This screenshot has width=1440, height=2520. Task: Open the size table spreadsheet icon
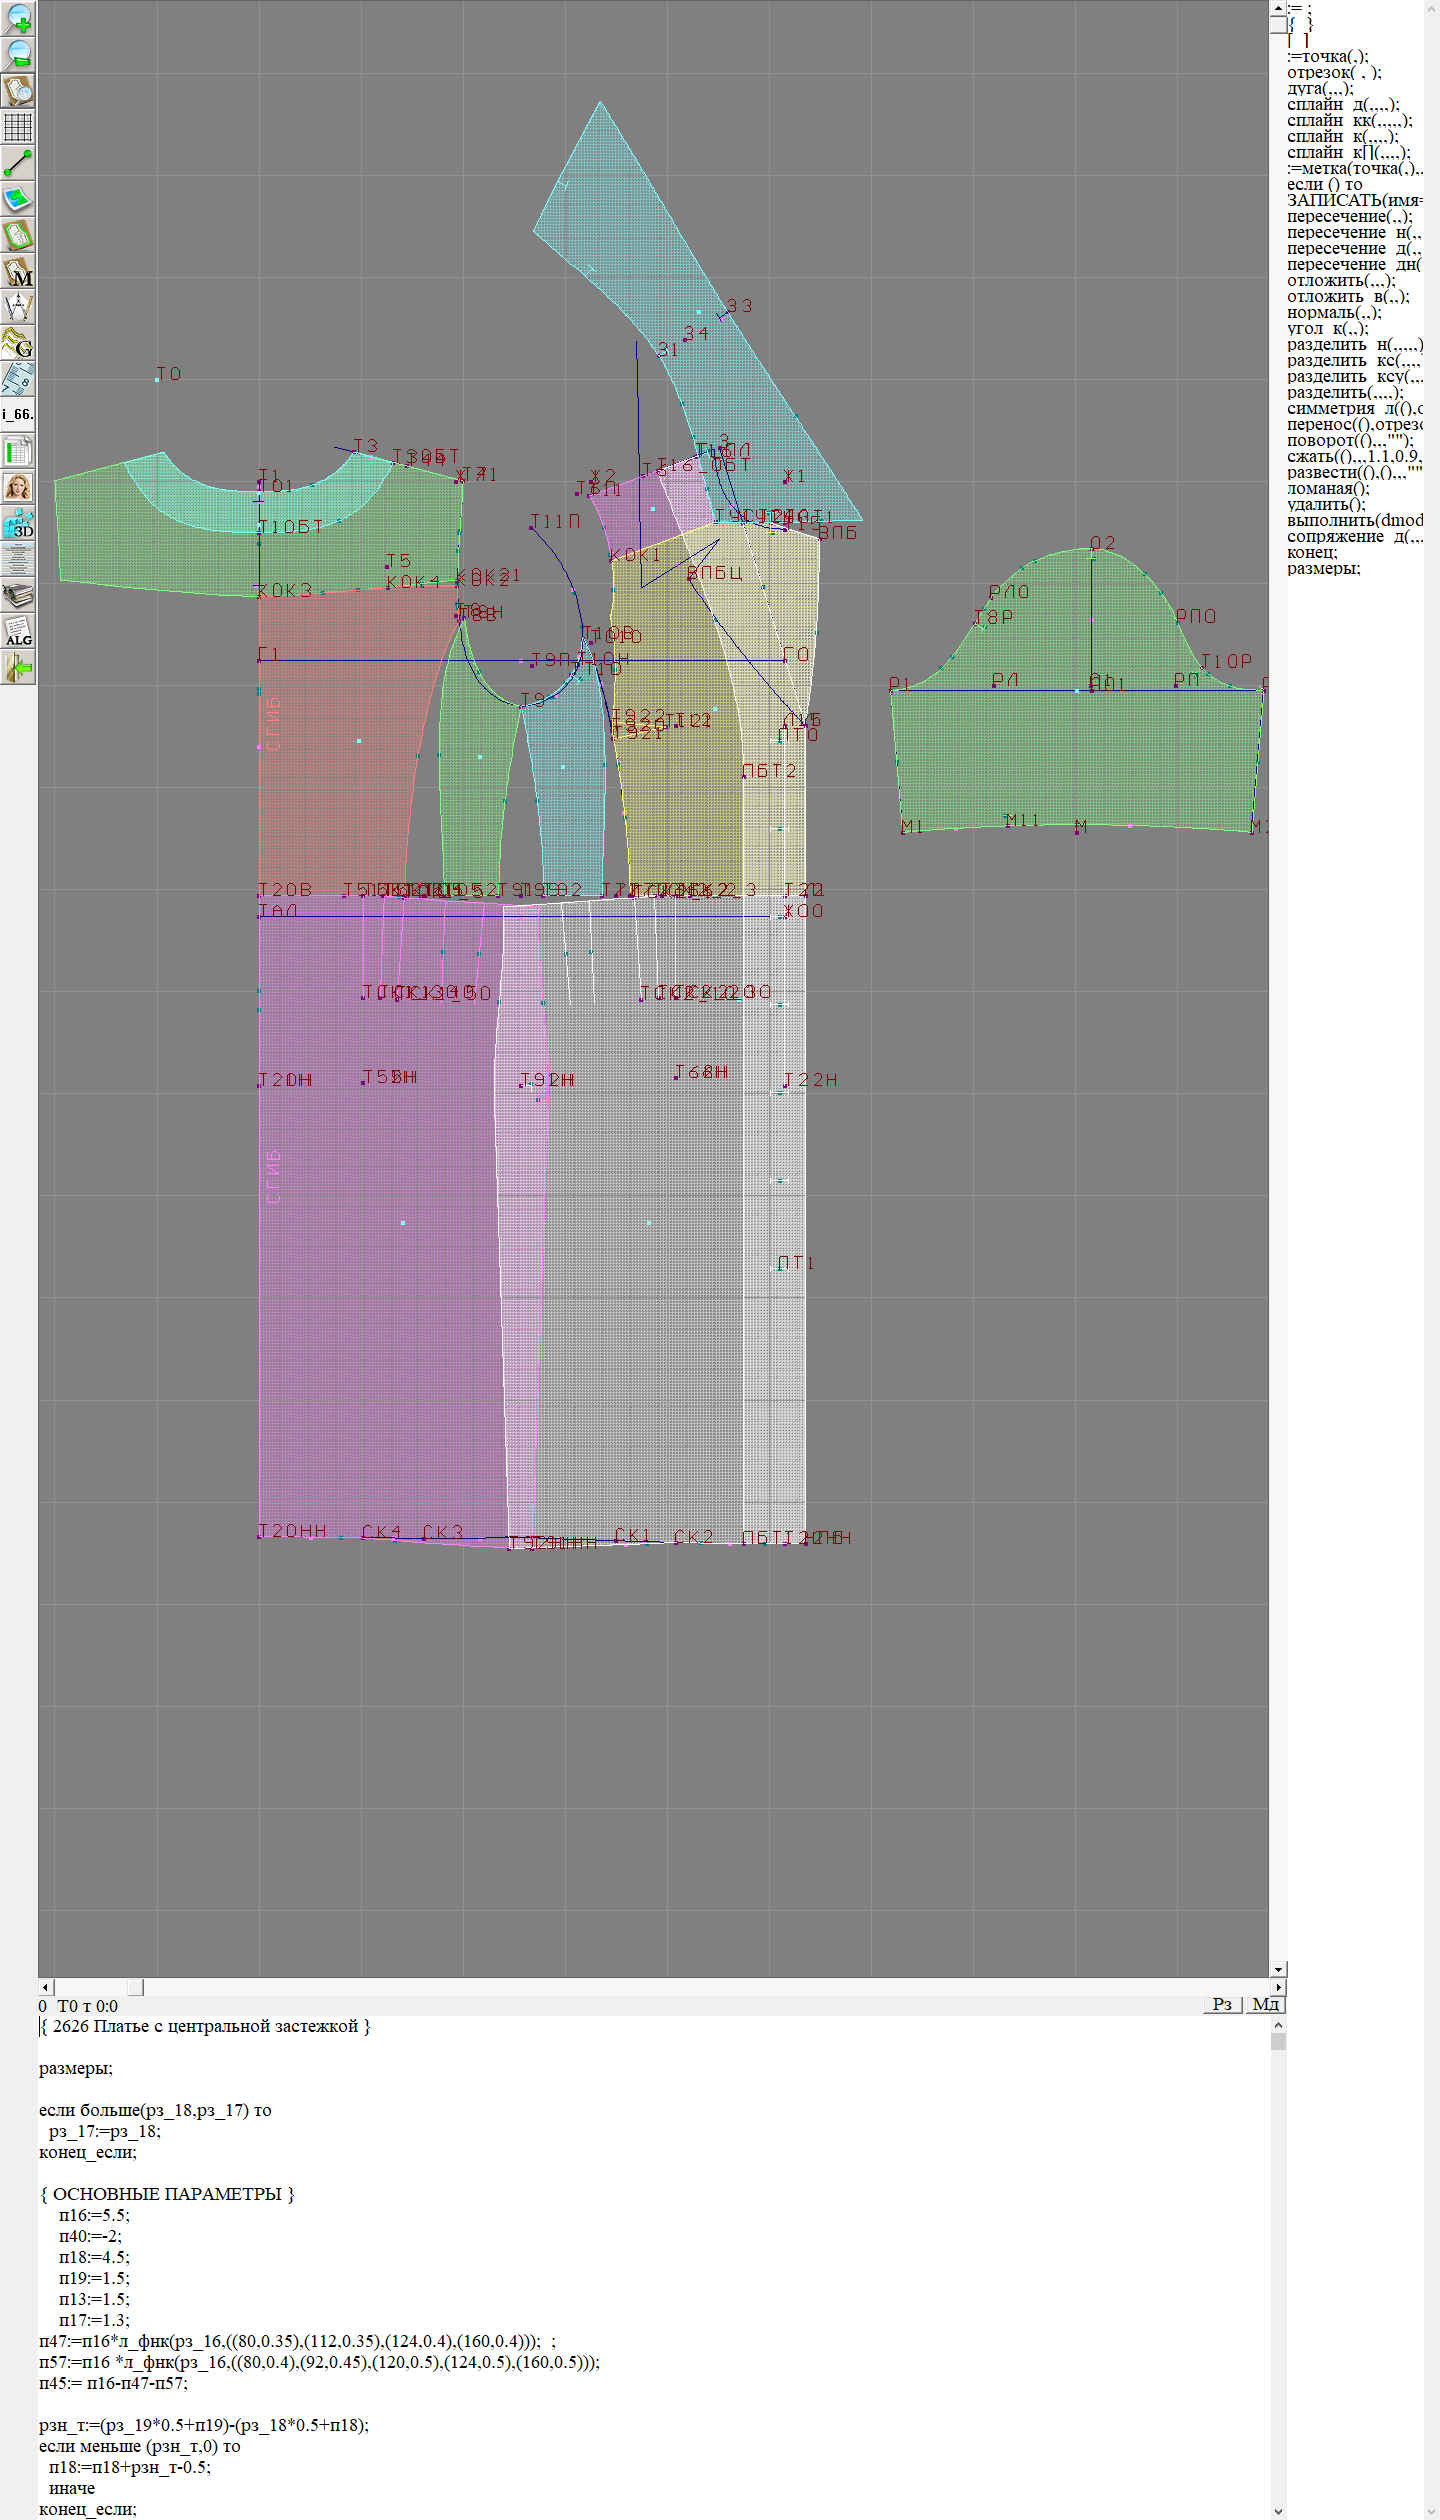coord(18,451)
